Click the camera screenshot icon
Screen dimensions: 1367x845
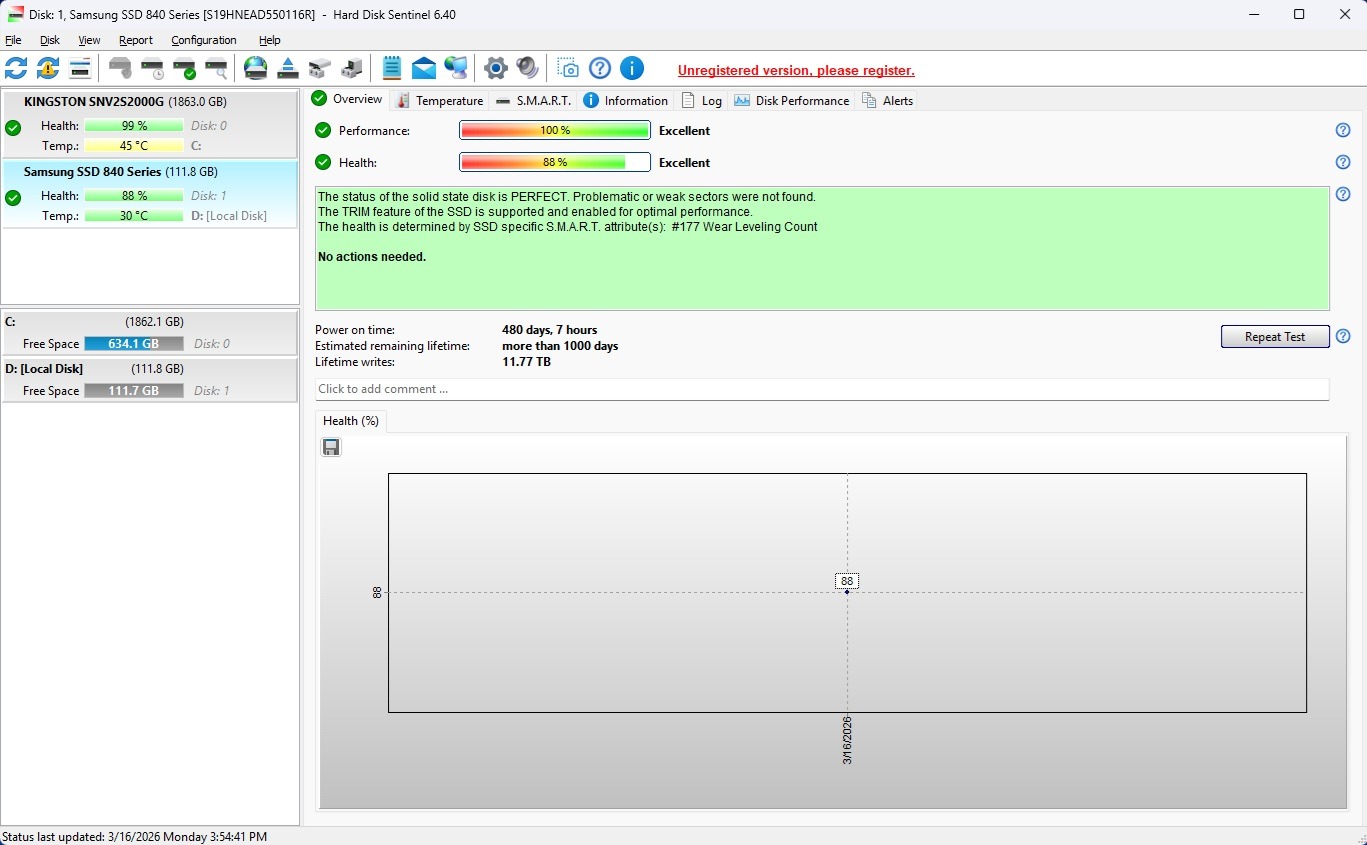[568, 68]
